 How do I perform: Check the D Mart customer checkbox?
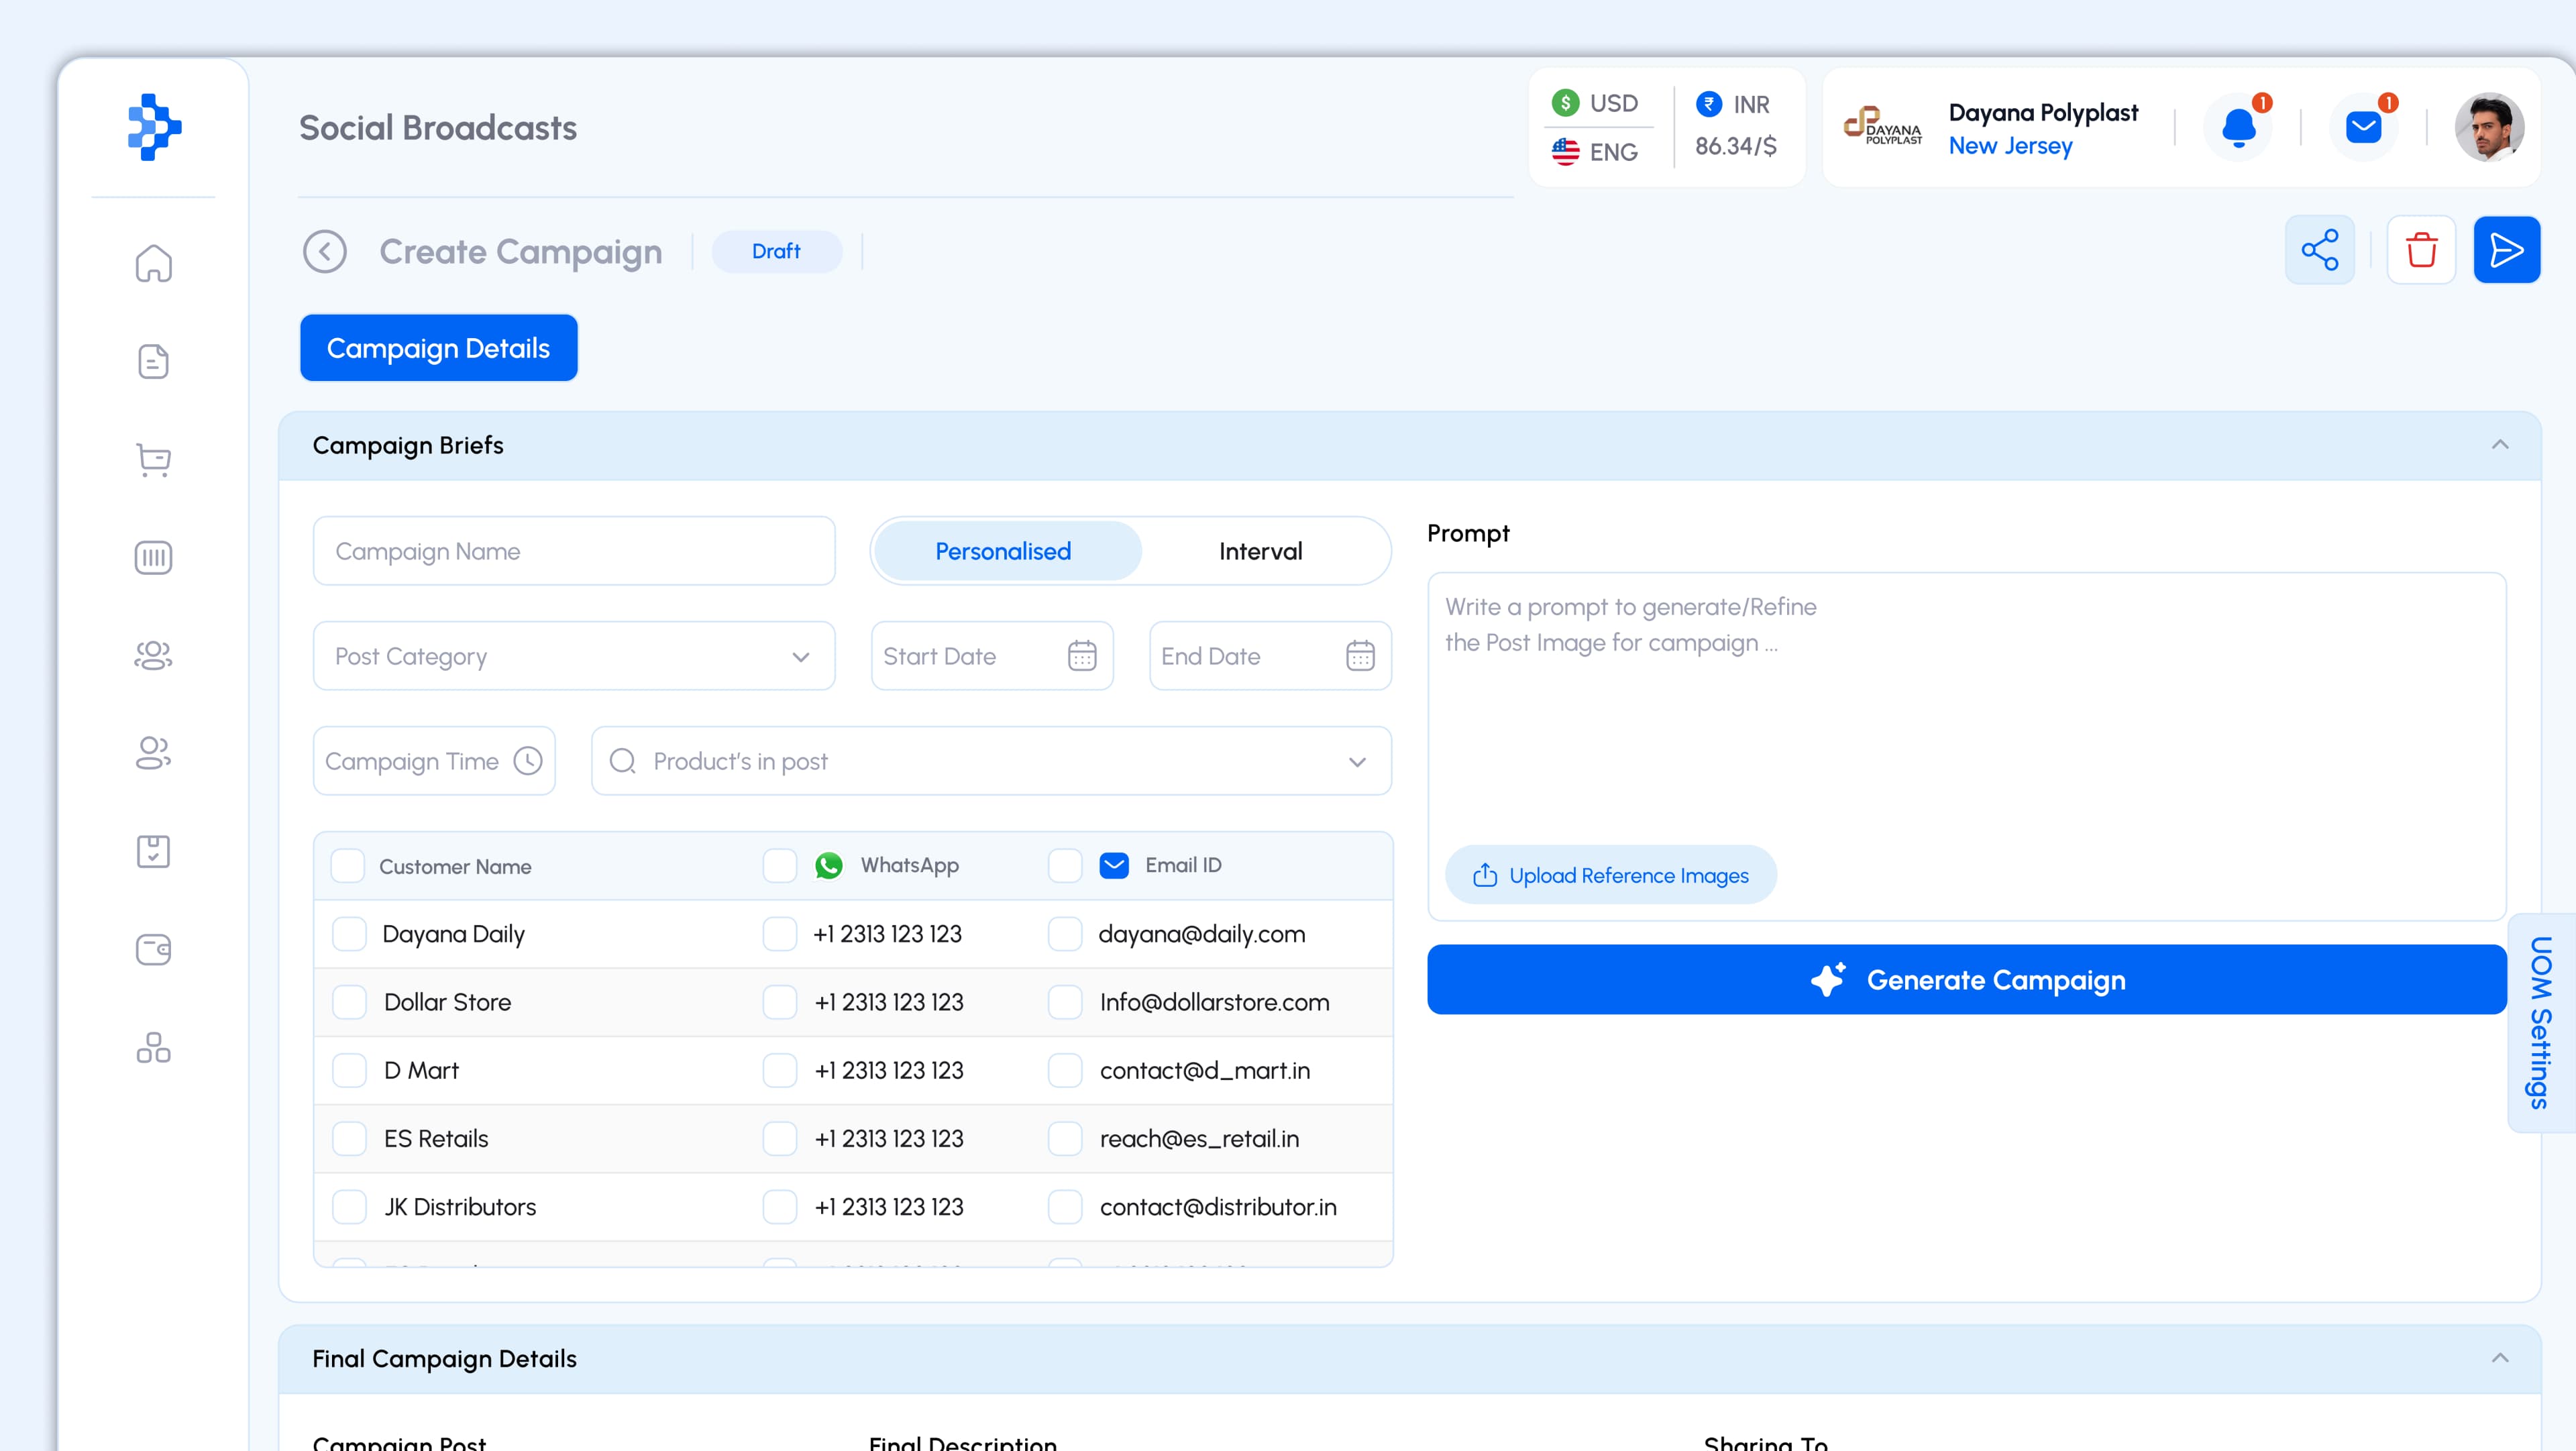[349, 1070]
